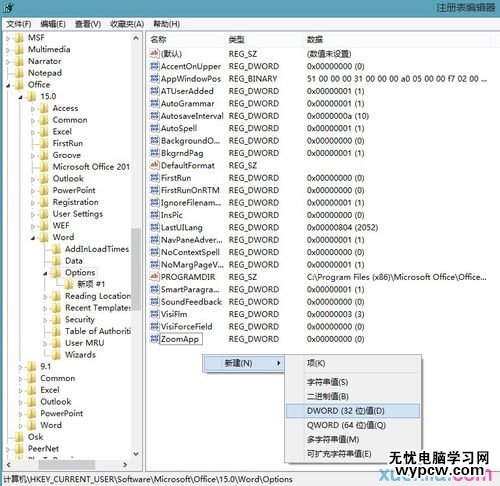The height and width of the screenshot is (486, 500).
Task: Expand the Multimedia tree node
Action: [8, 50]
